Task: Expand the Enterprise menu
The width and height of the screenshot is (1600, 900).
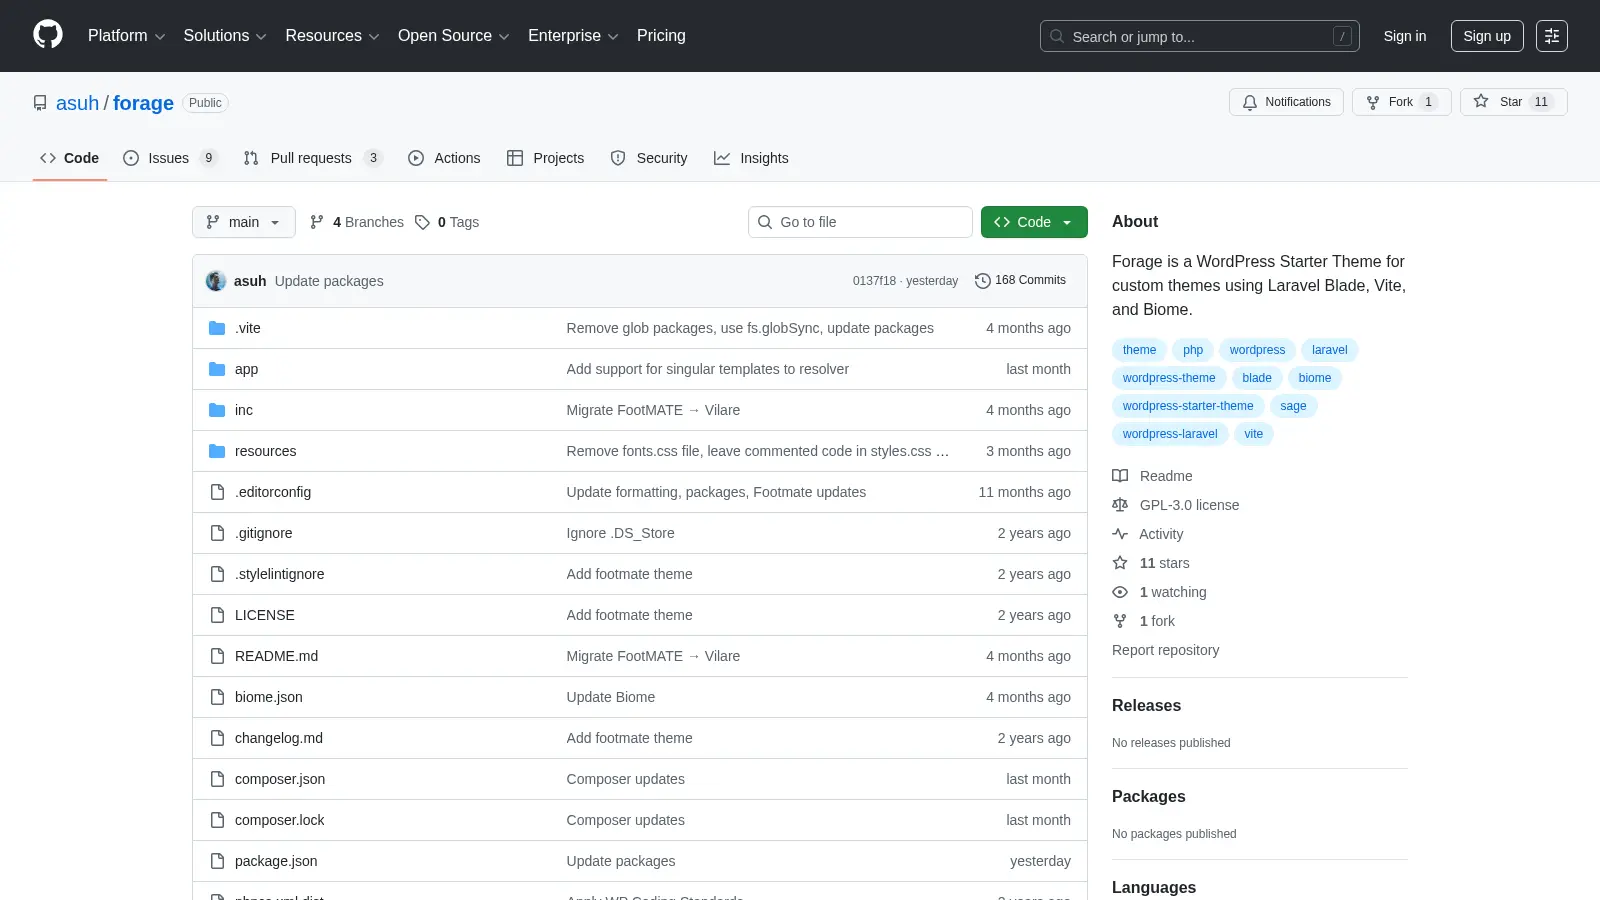Action: pyautogui.click(x=573, y=35)
